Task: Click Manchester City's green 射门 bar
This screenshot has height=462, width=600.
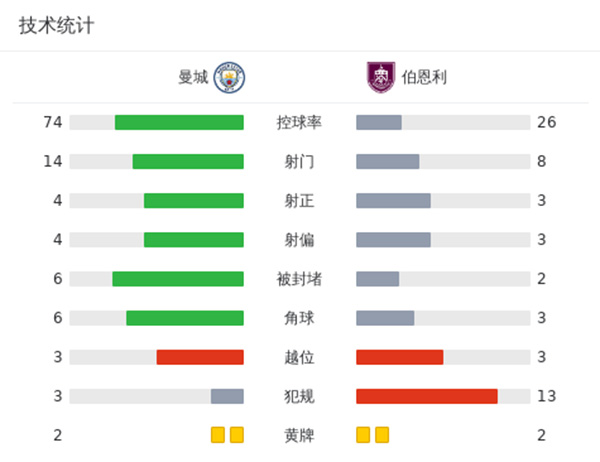Action: pos(188,161)
